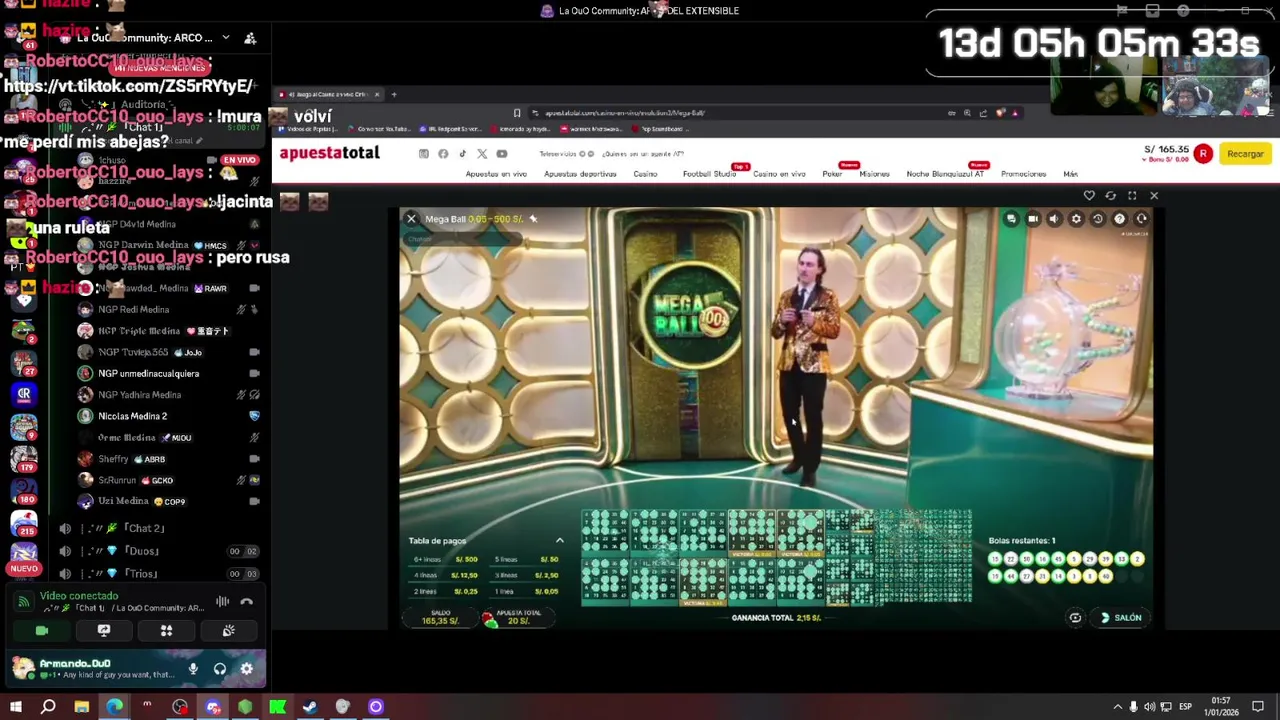The image size is (1280, 720).
Task: Click the Recargar yellow button
Action: pos(1245,154)
